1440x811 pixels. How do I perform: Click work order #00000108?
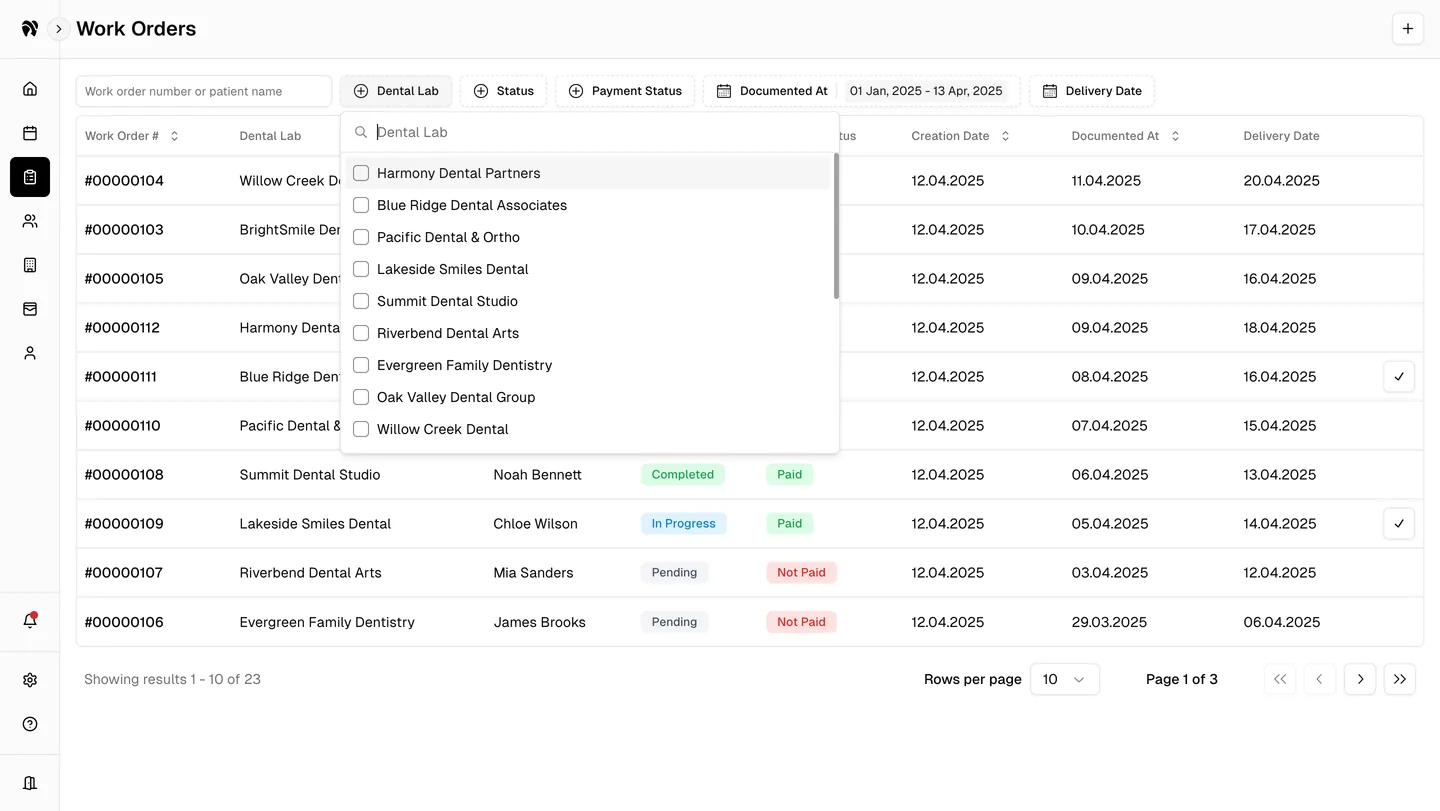click(x=124, y=475)
